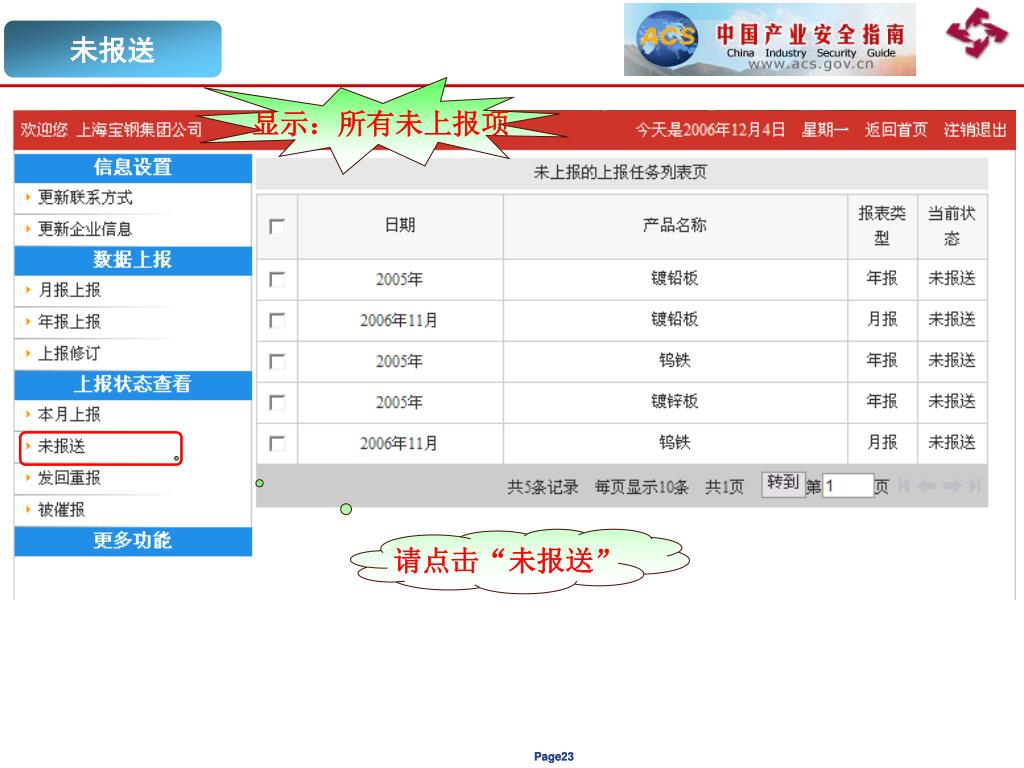
Task: Toggle the select-all checkbox in table header
Action: 277,227
